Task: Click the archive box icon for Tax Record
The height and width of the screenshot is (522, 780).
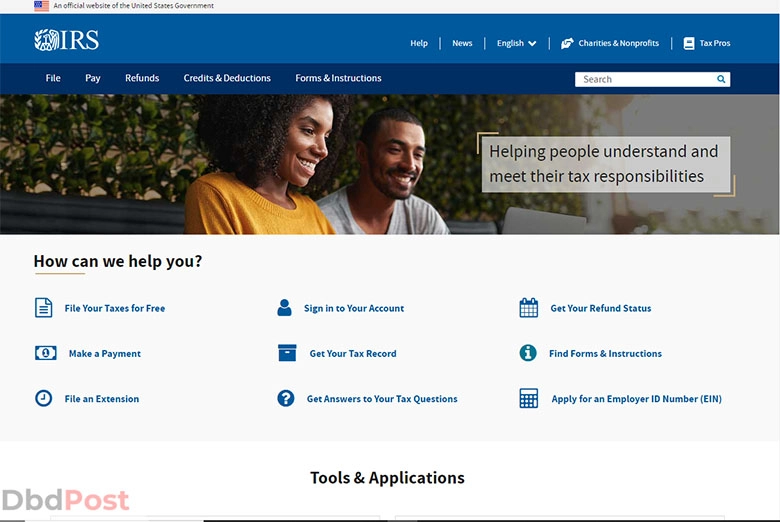Action: click(287, 353)
